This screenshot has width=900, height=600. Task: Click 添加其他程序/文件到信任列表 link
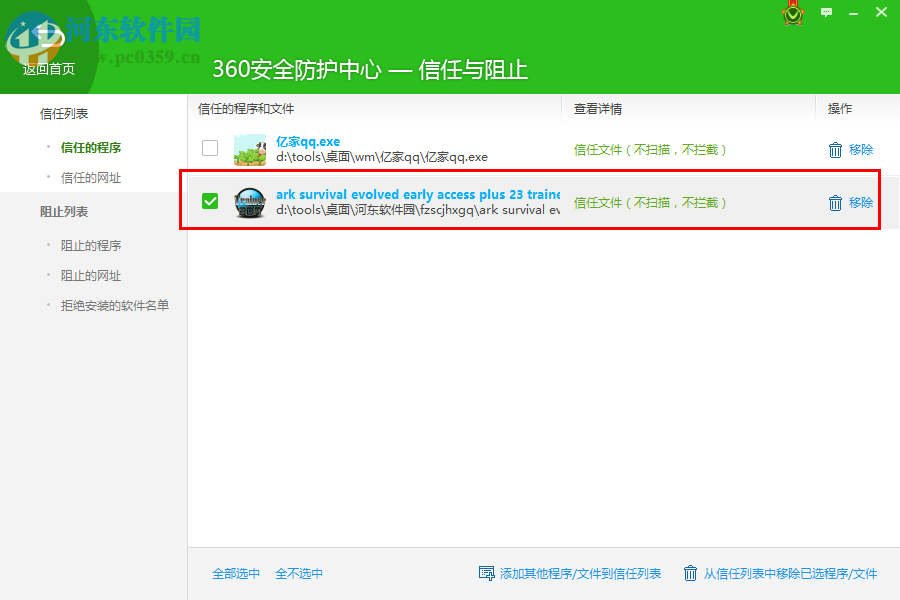pos(580,574)
